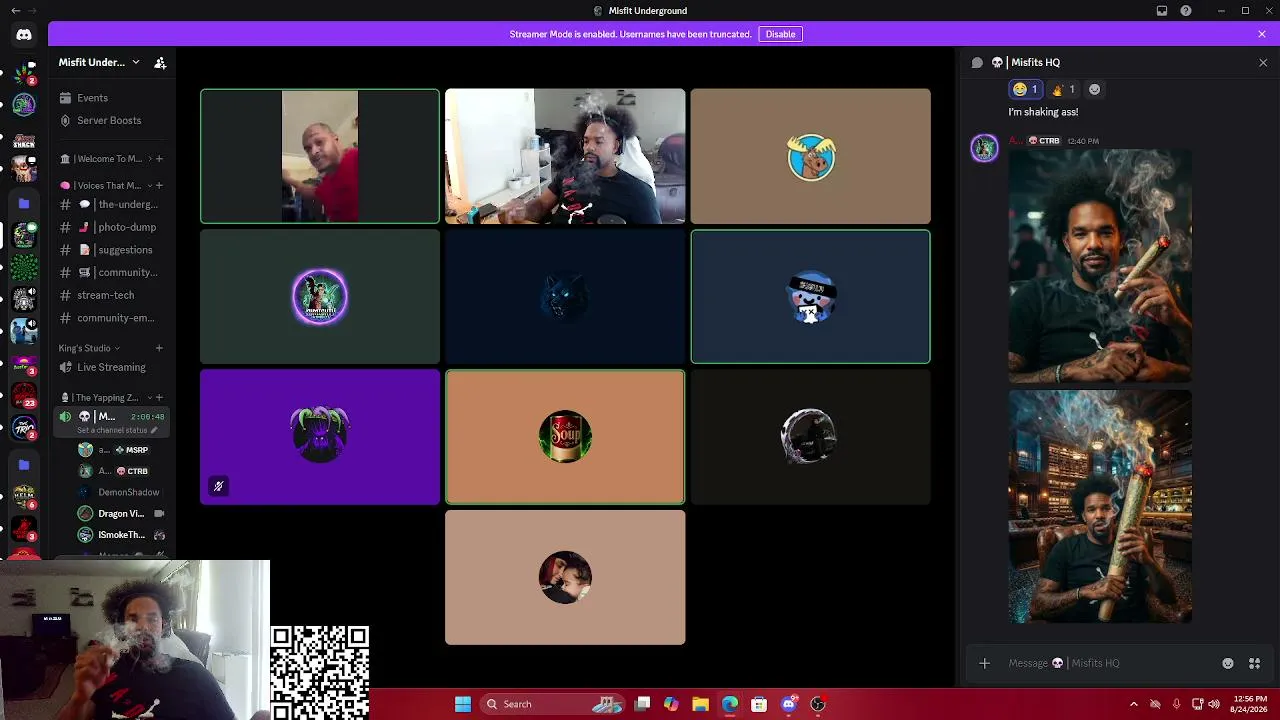This screenshot has height=720, width=1280.
Task: Show hidden icons in the system tray
Action: tap(1133, 704)
